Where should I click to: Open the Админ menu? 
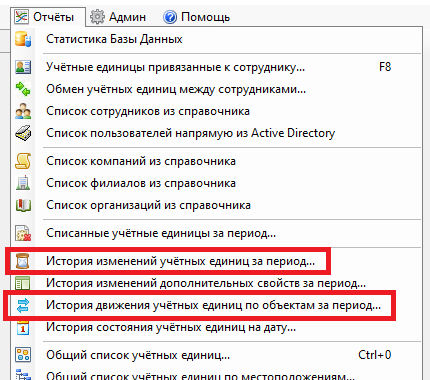point(118,17)
